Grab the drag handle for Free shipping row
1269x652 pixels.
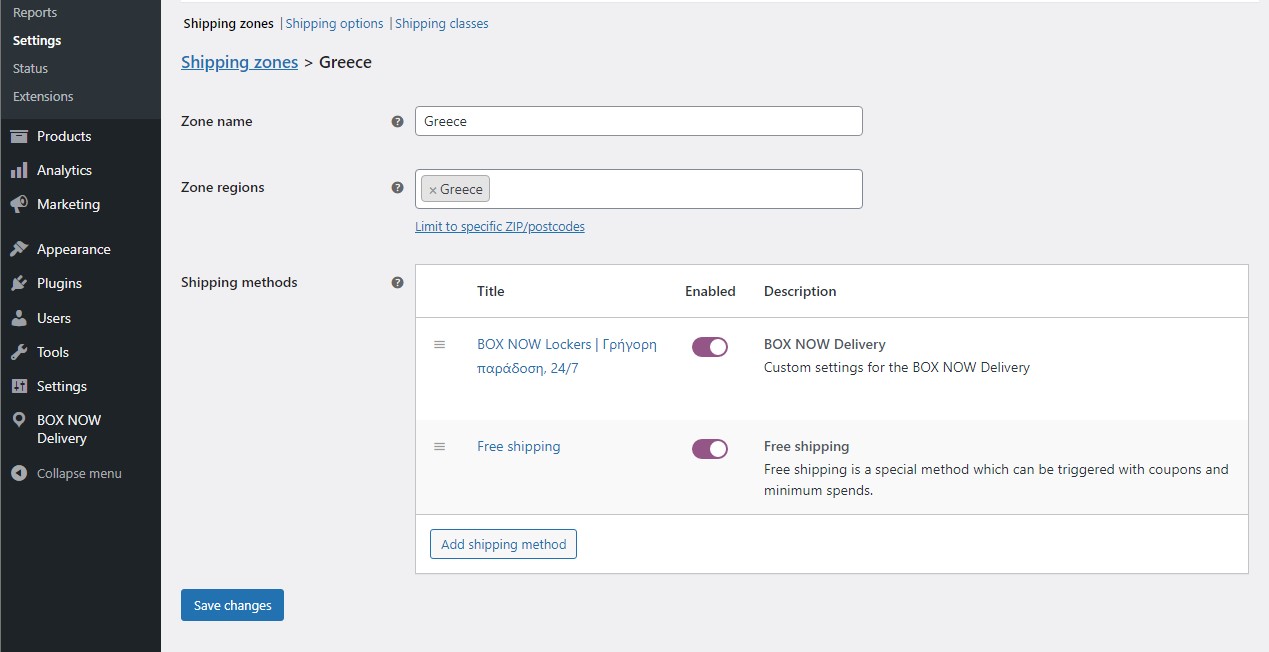[439, 446]
